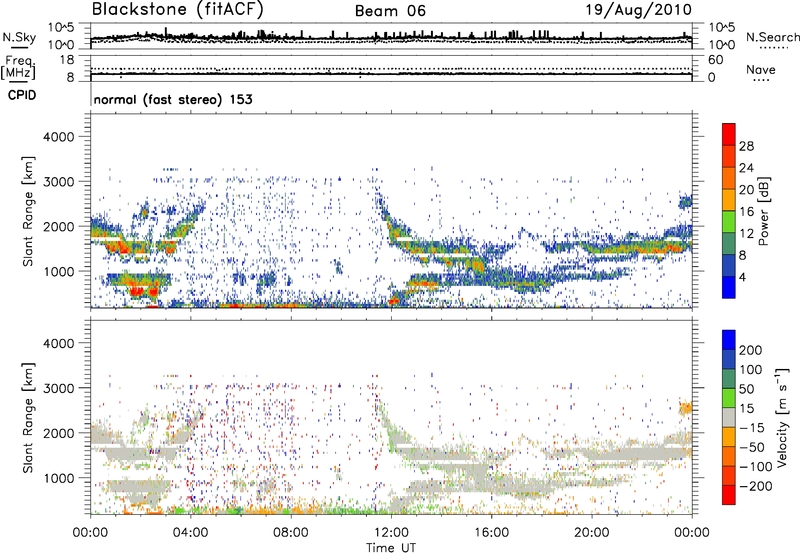
Task: Click the '4000' tick of the power panel
Action: pos(59,137)
